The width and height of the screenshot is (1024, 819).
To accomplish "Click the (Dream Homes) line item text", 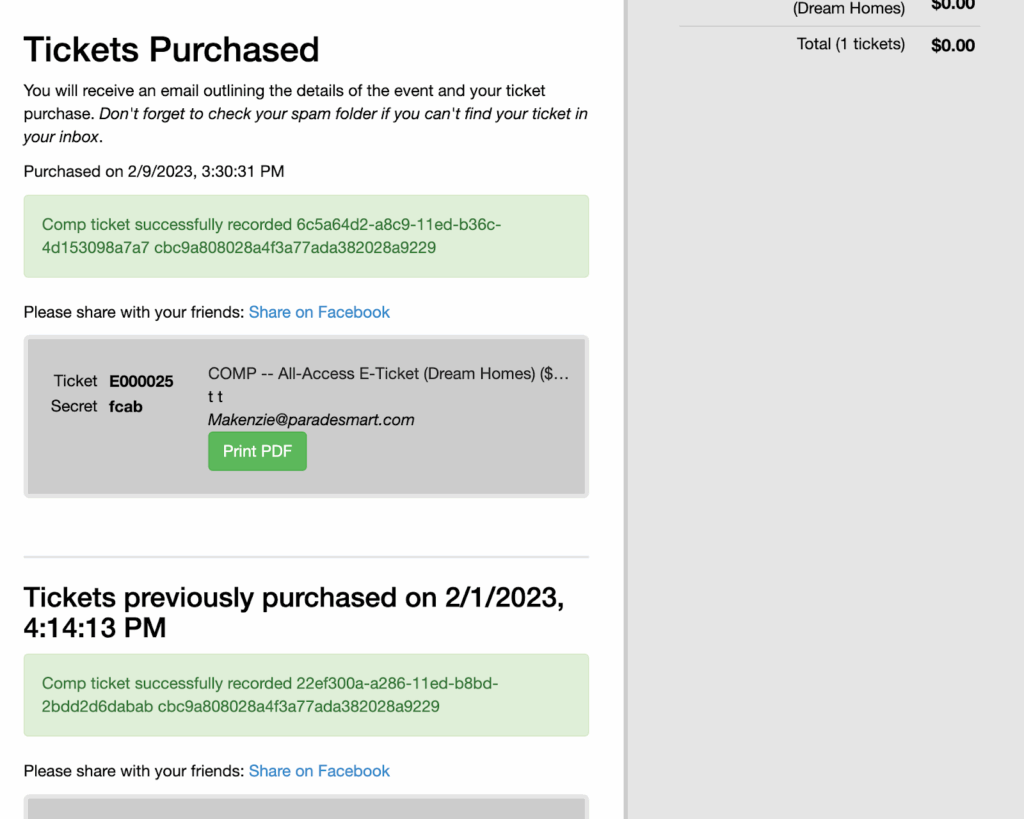I will click(x=848, y=9).
